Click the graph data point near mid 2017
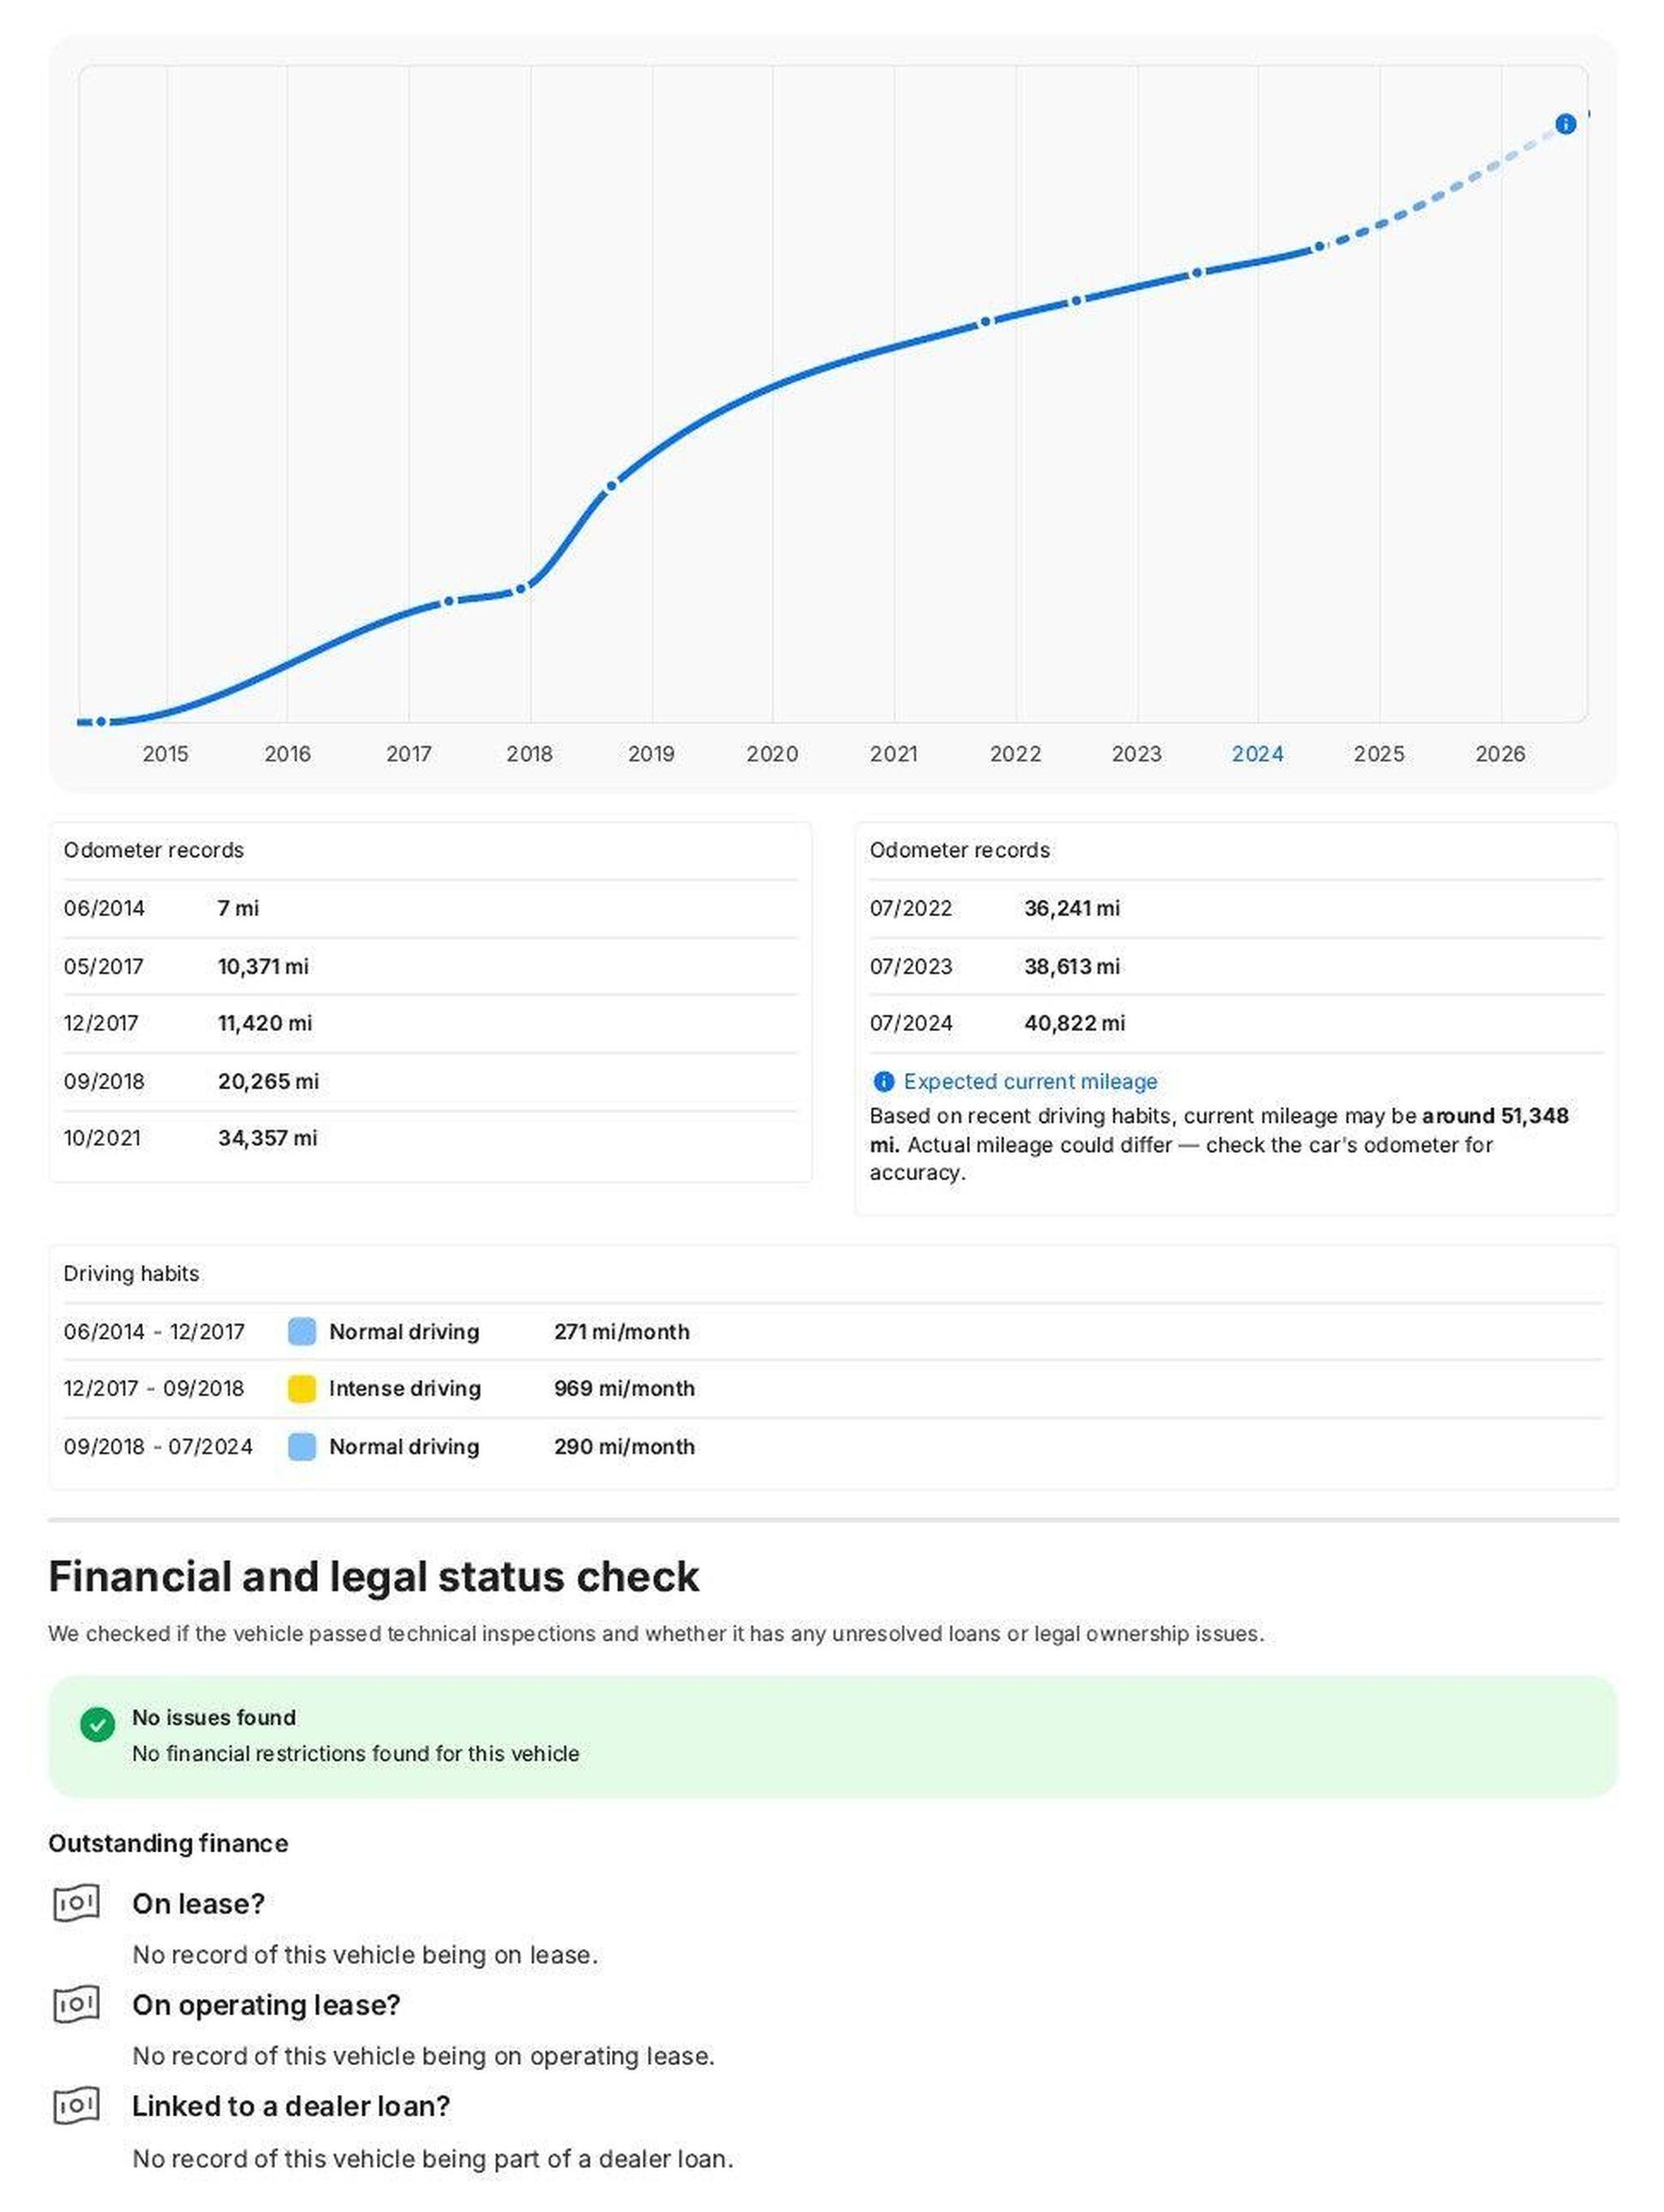Screen dimensions: 1664x2212 (x=448, y=601)
